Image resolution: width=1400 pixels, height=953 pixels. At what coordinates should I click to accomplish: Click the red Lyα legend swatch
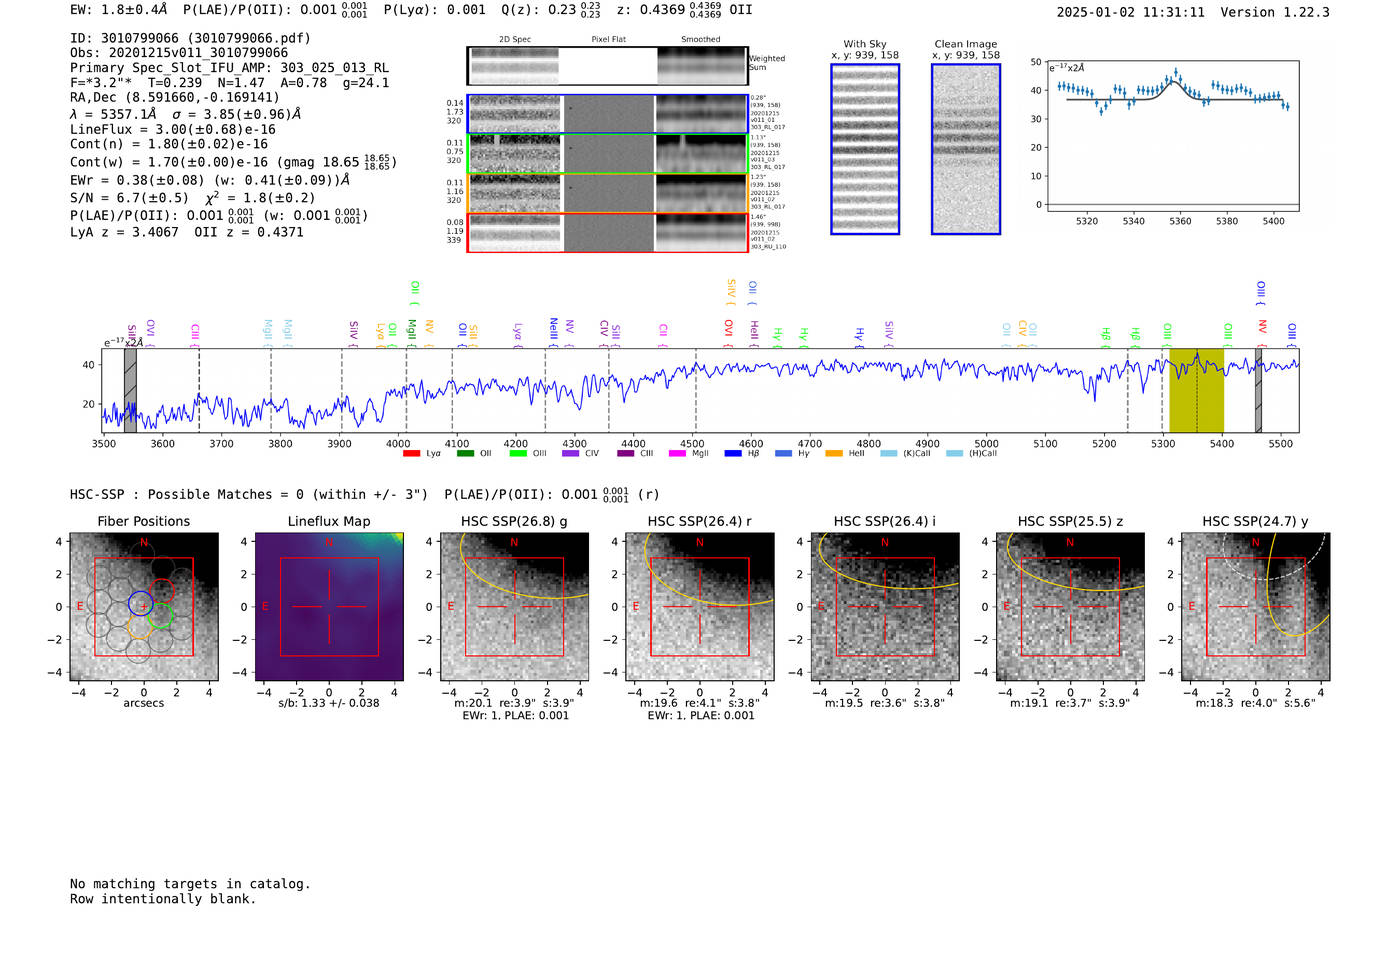point(411,454)
